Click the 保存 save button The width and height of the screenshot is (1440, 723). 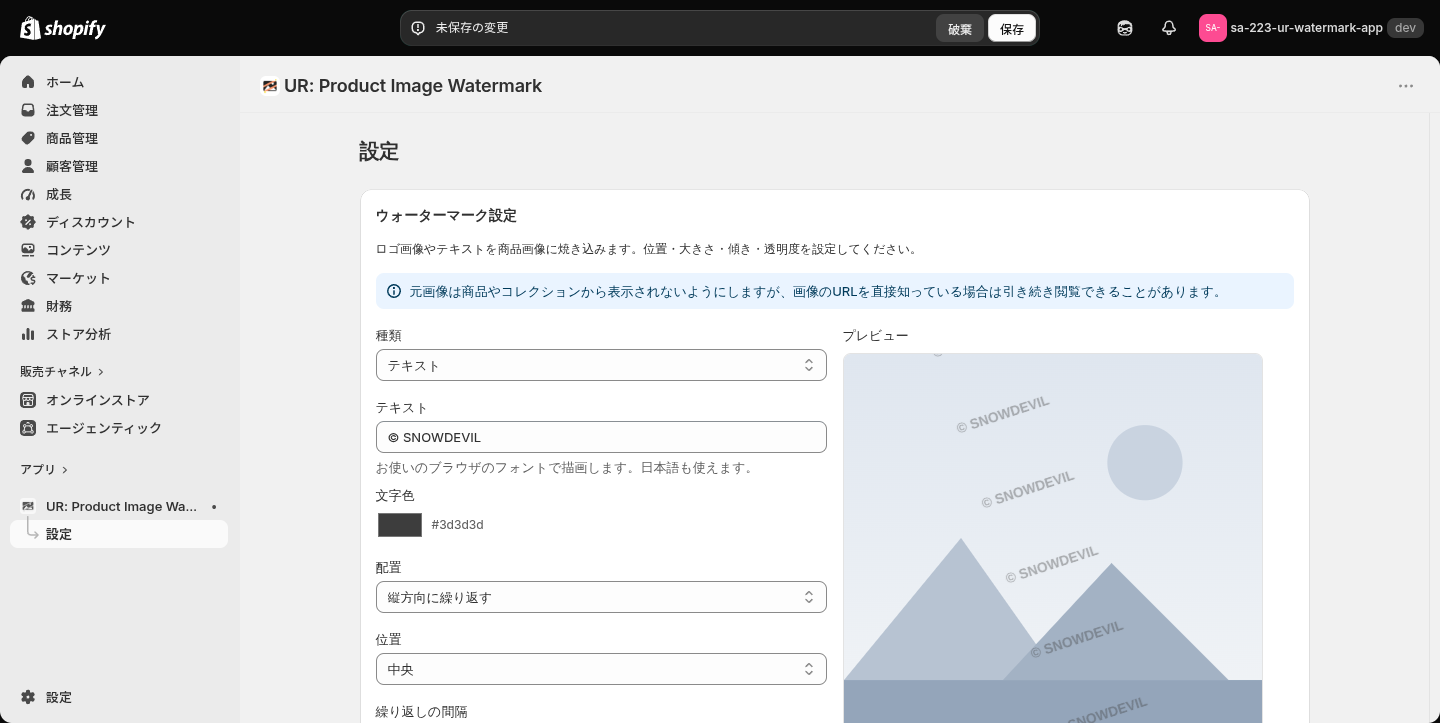pos(1012,28)
